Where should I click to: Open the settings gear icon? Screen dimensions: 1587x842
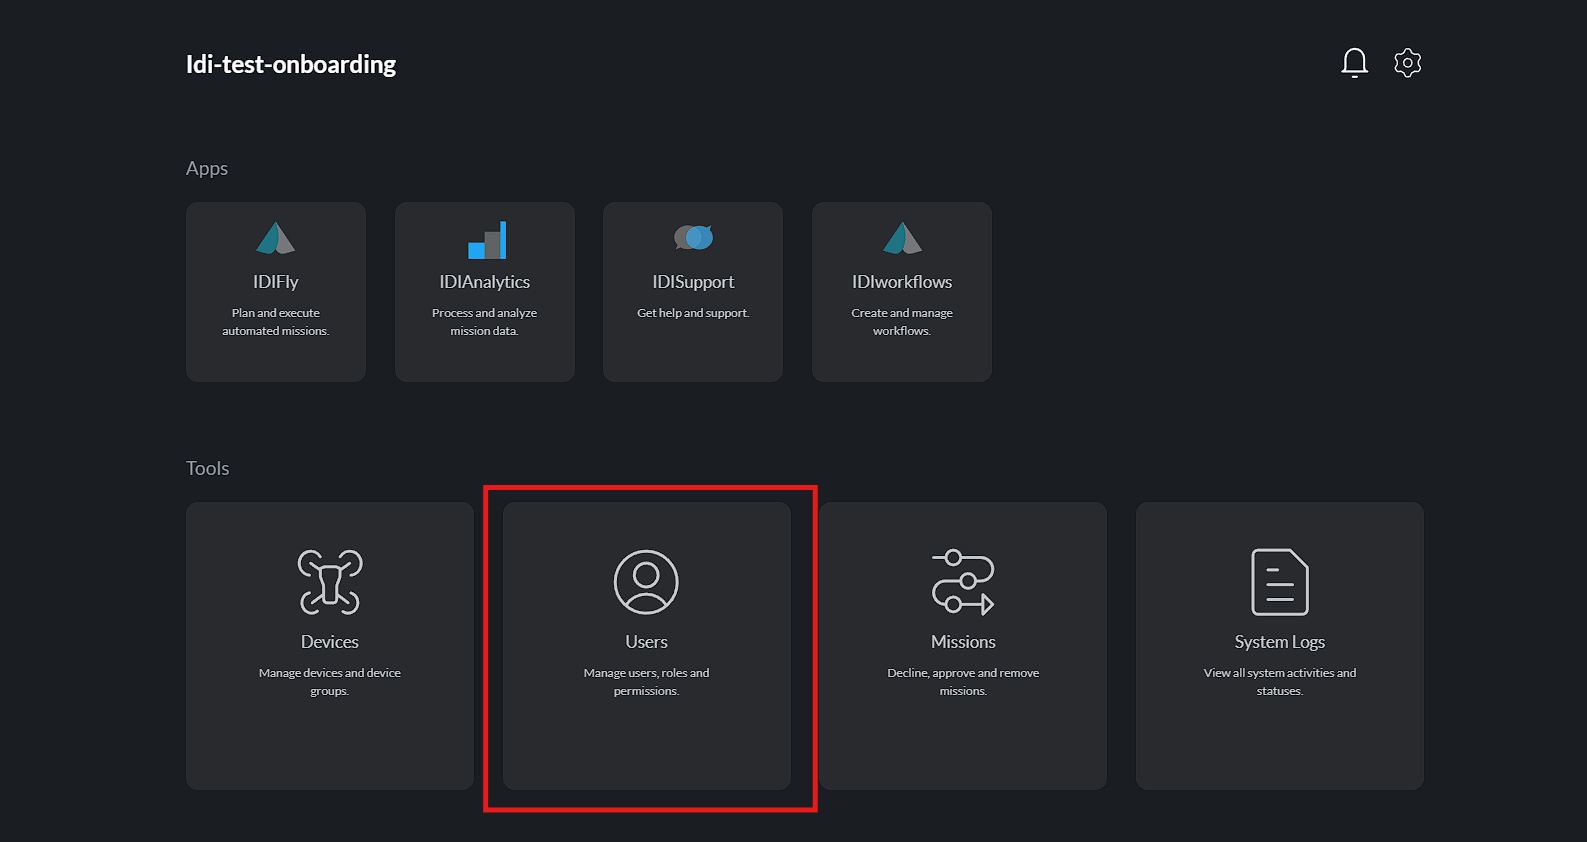coord(1407,63)
